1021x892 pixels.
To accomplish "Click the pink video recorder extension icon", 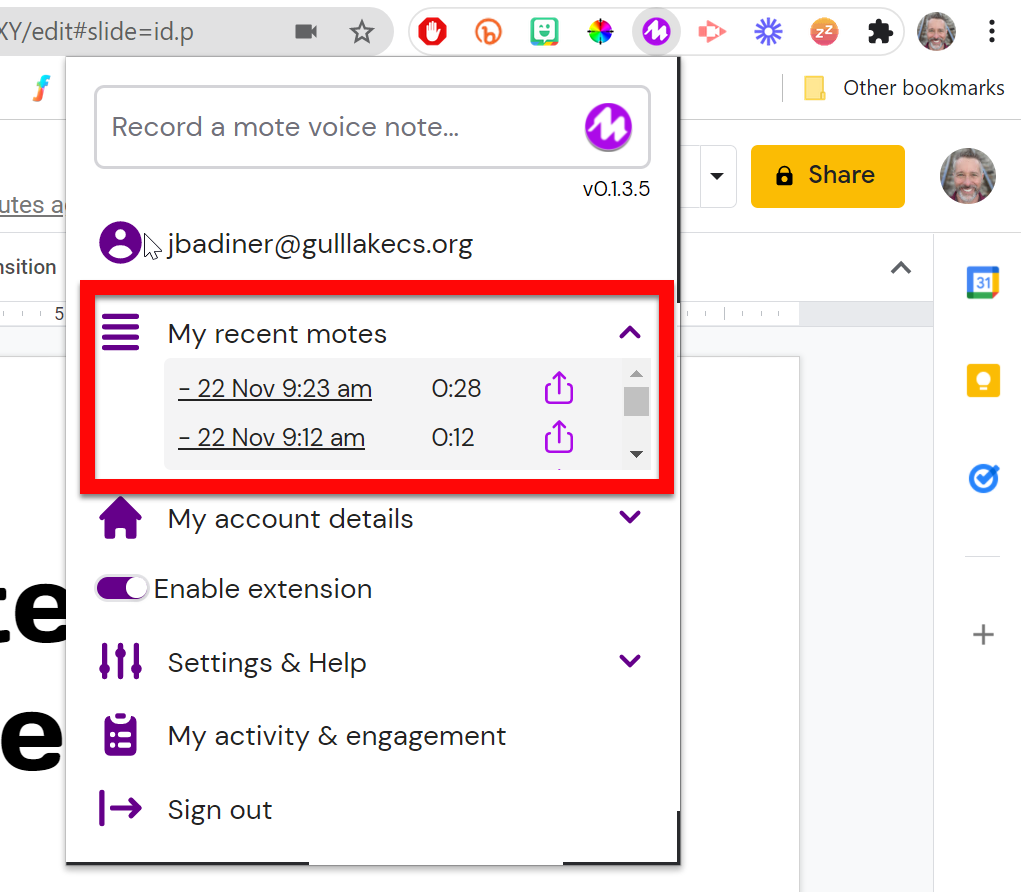I will (x=712, y=31).
